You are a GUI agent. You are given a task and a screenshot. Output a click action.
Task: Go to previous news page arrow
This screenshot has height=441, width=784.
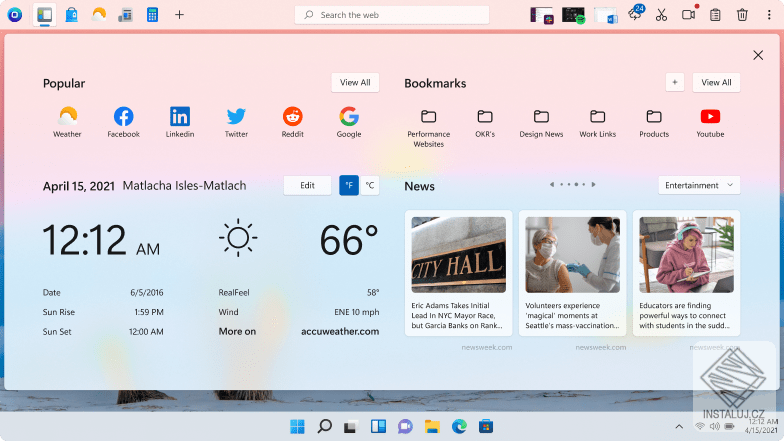point(552,184)
